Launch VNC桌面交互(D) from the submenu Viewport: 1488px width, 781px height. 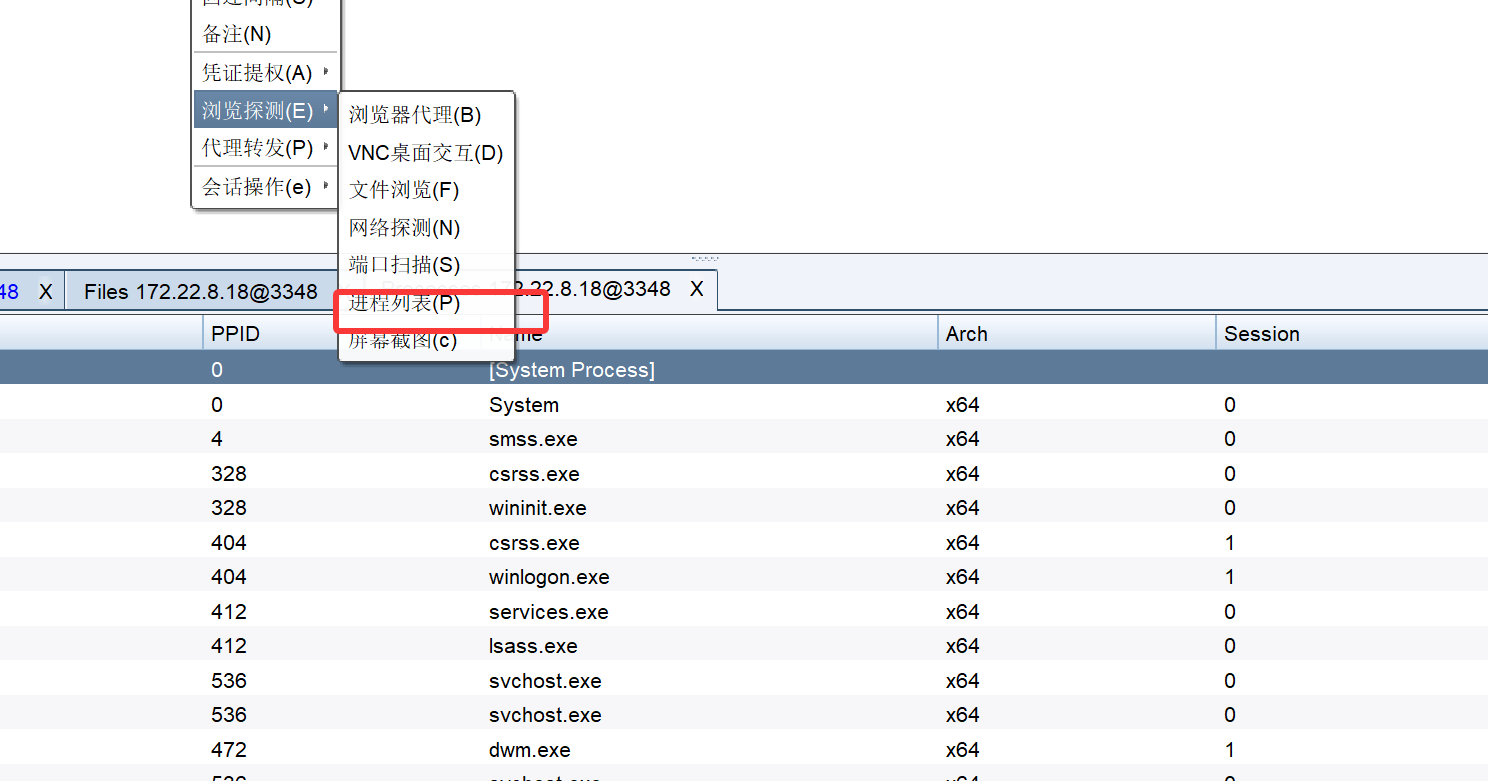[x=426, y=153]
